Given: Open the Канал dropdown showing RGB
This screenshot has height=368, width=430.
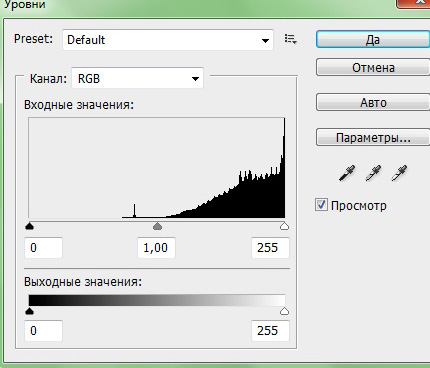Looking at the screenshot, I should point(137,79).
